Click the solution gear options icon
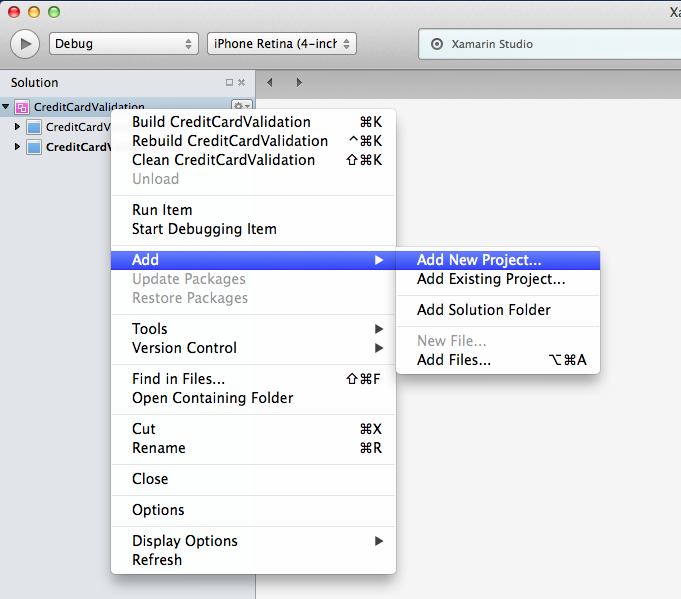 pyautogui.click(x=240, y=107)
